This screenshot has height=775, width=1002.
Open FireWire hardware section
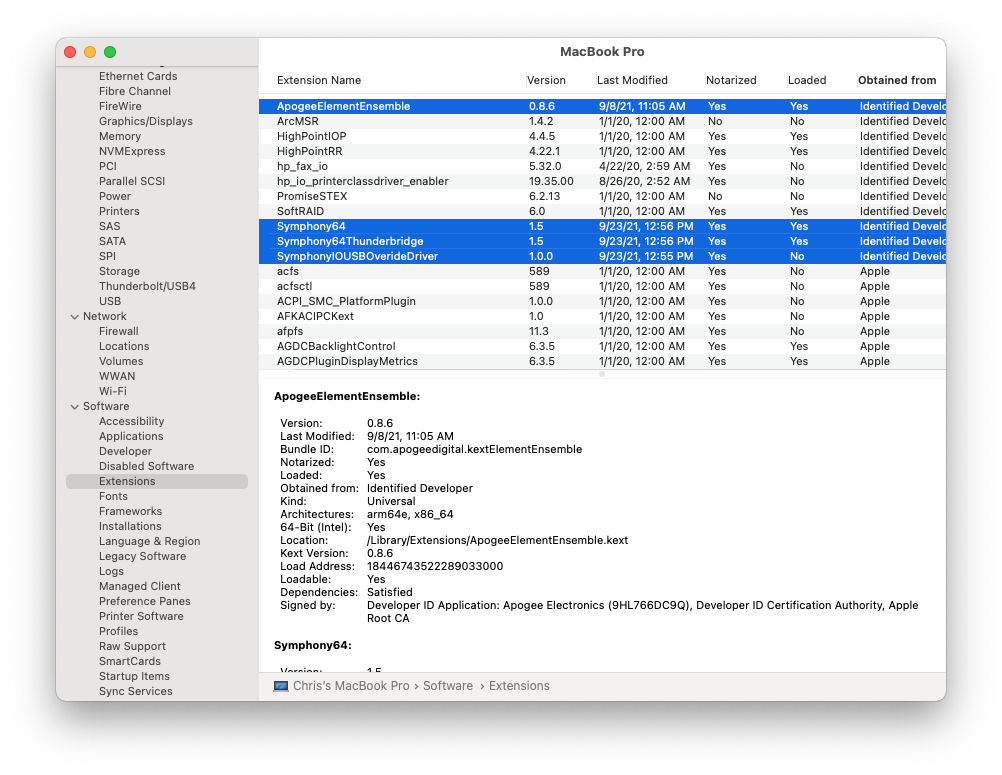(x=120, y=106)
